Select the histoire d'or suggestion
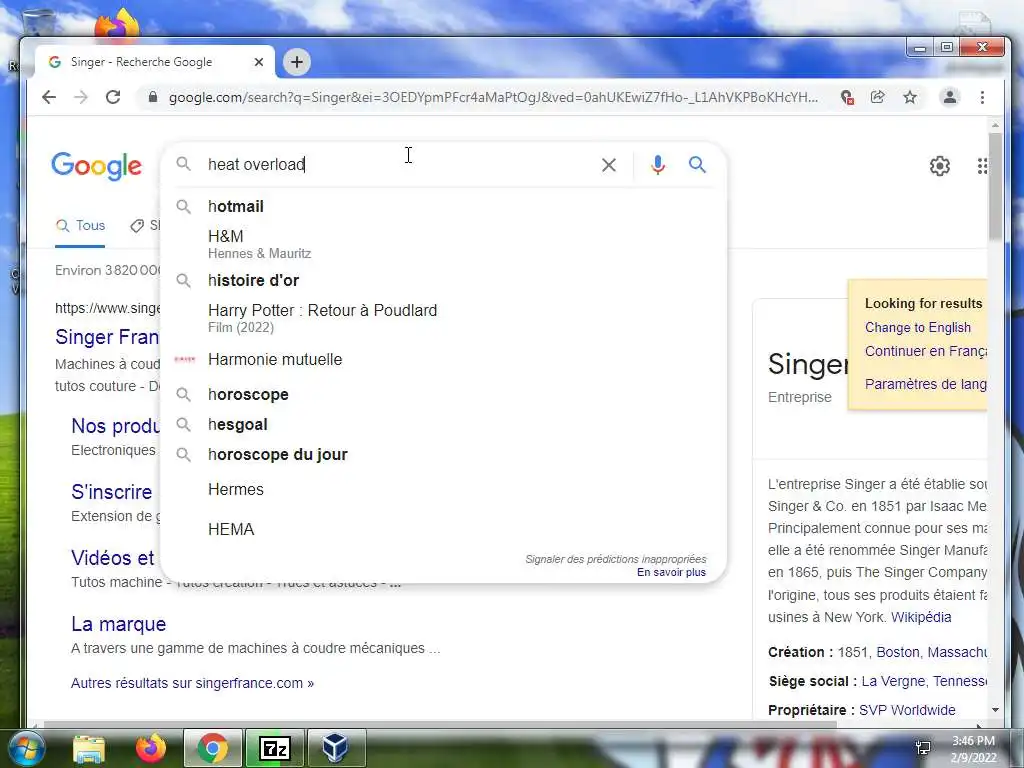This screenshot has width=1024, height=768. [x=443, y=280]
